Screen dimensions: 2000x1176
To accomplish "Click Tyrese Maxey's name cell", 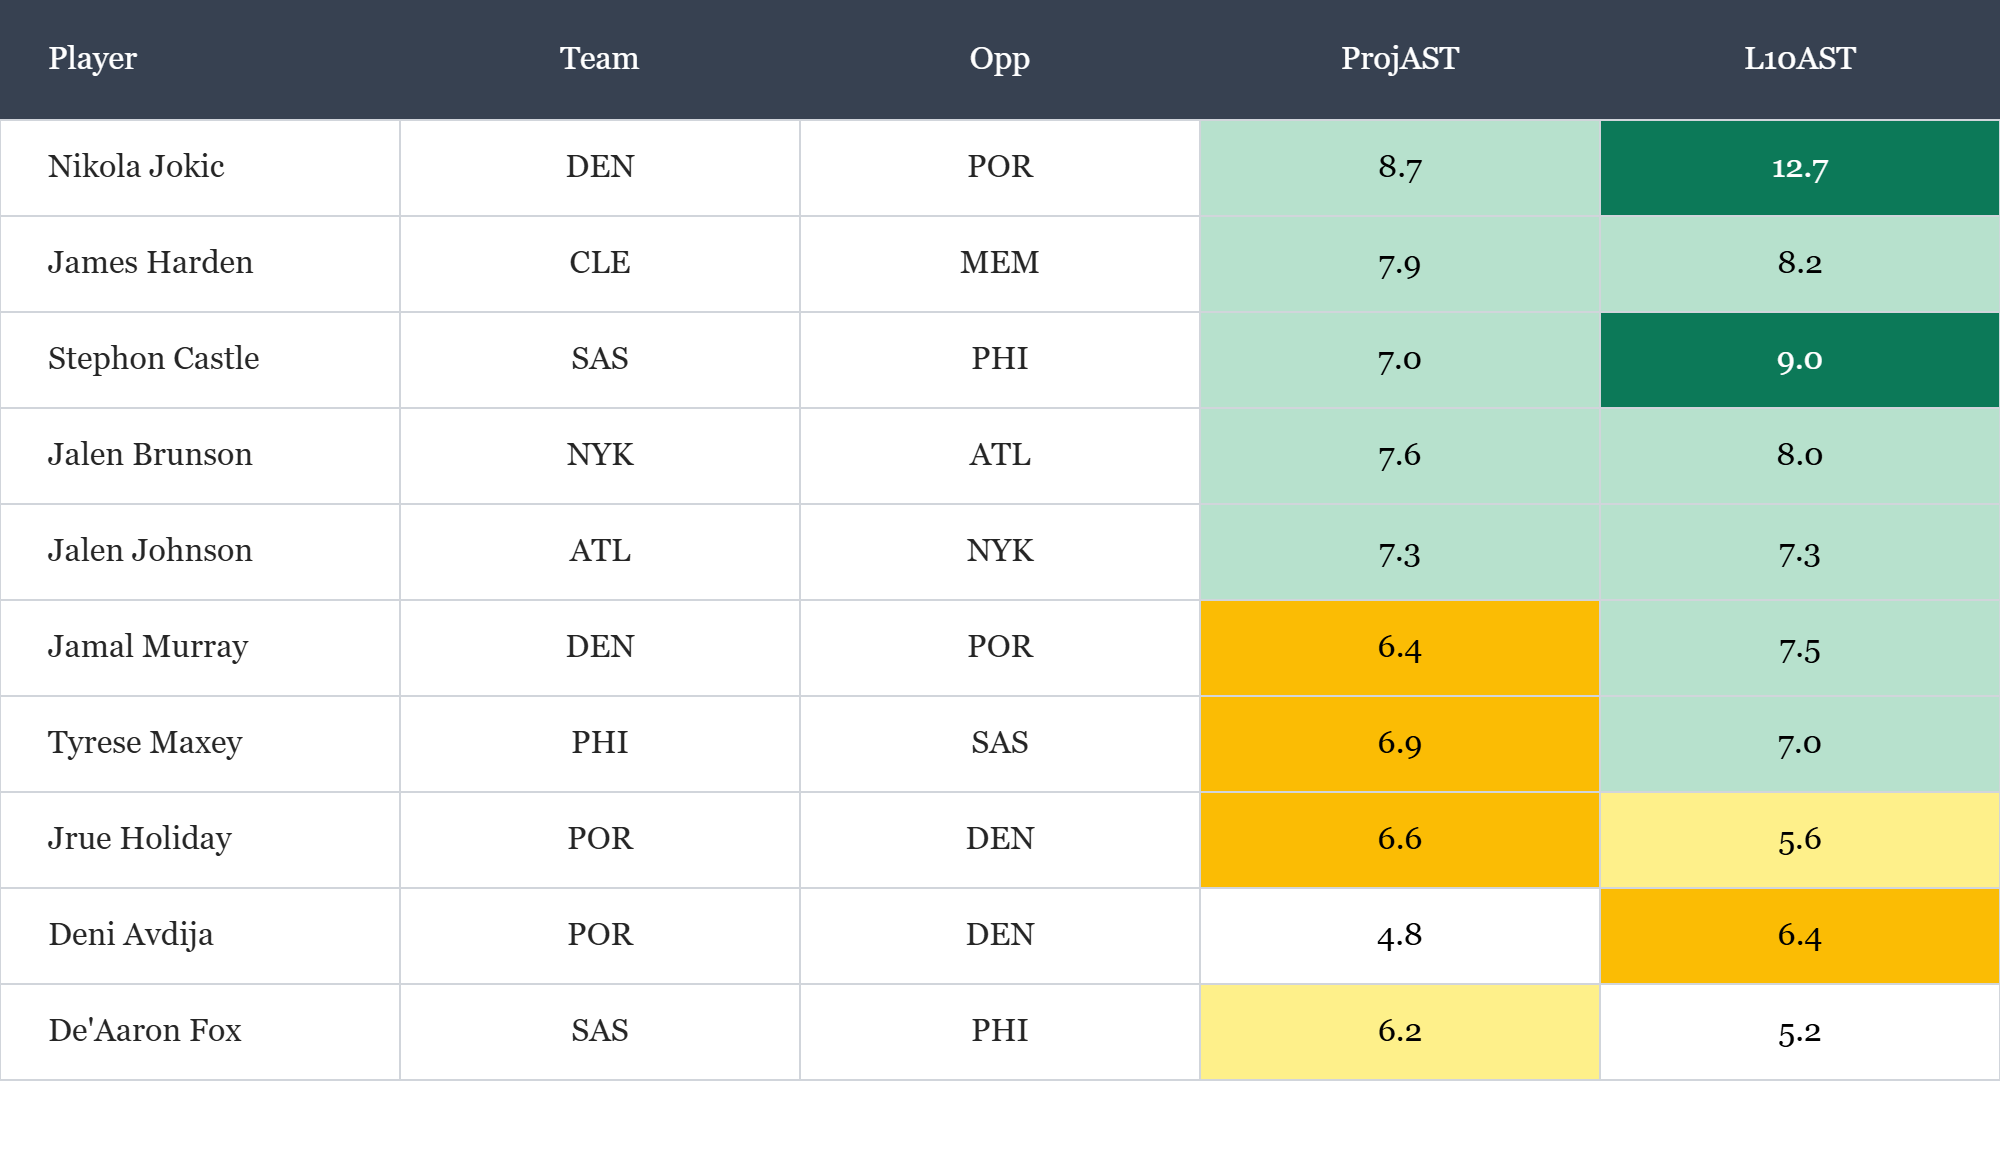I will pyautogui.click(x=145, y=743).
